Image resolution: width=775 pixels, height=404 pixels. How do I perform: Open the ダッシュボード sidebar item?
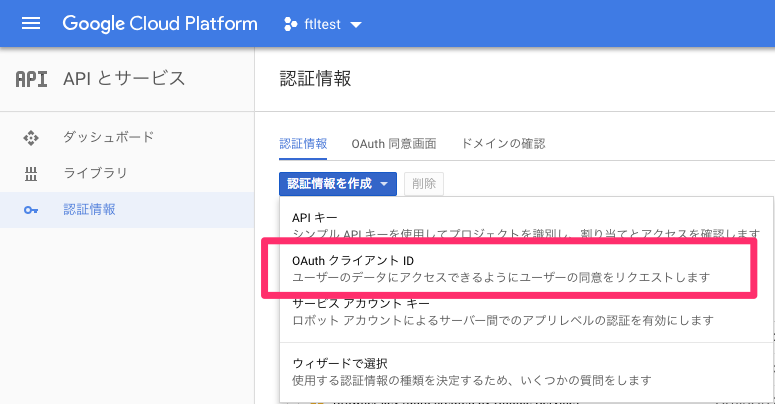coord(127,137)
